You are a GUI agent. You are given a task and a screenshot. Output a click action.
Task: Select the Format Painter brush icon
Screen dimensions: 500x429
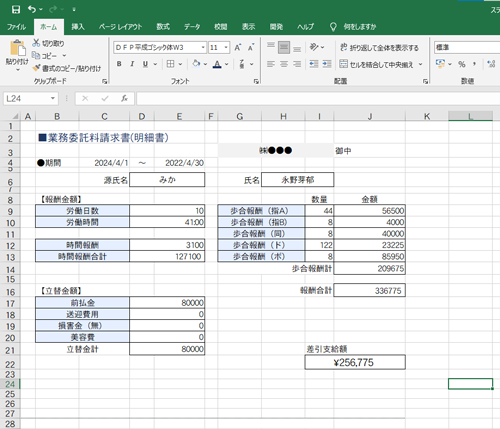point(36,68)
